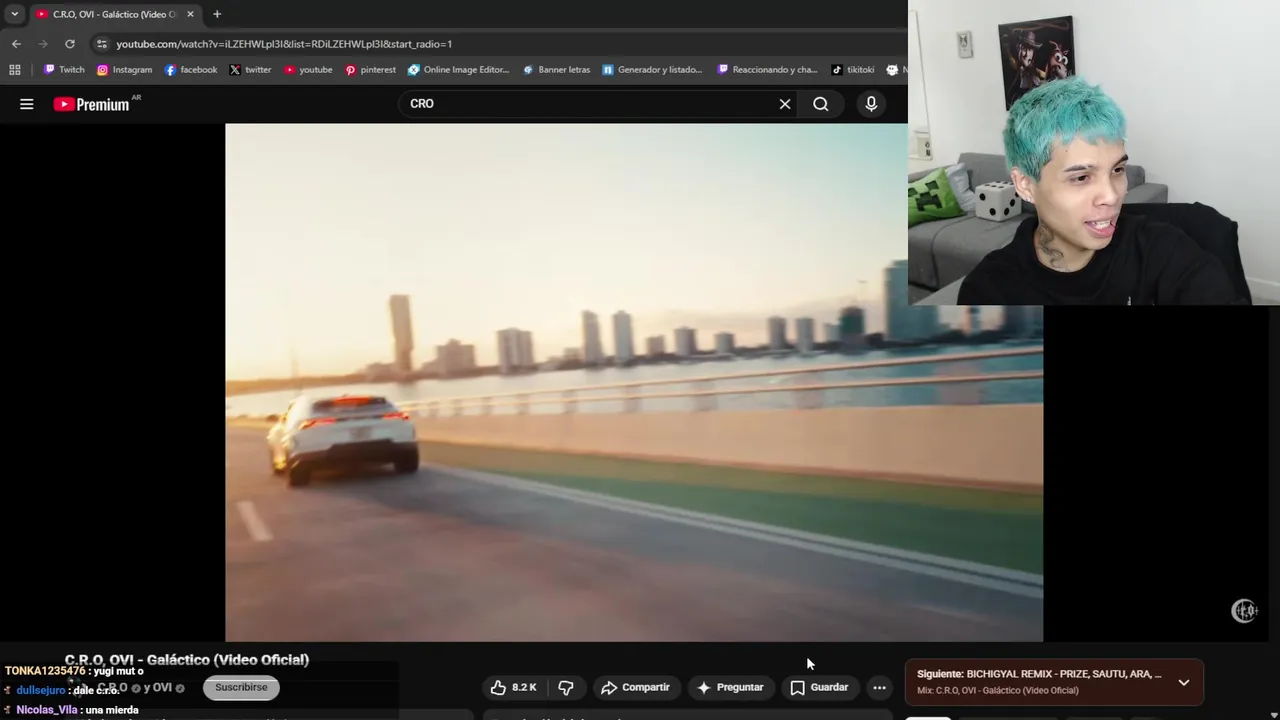Open the twitter bookmark
Viewport: 1280px width, 720px height.
250,70
